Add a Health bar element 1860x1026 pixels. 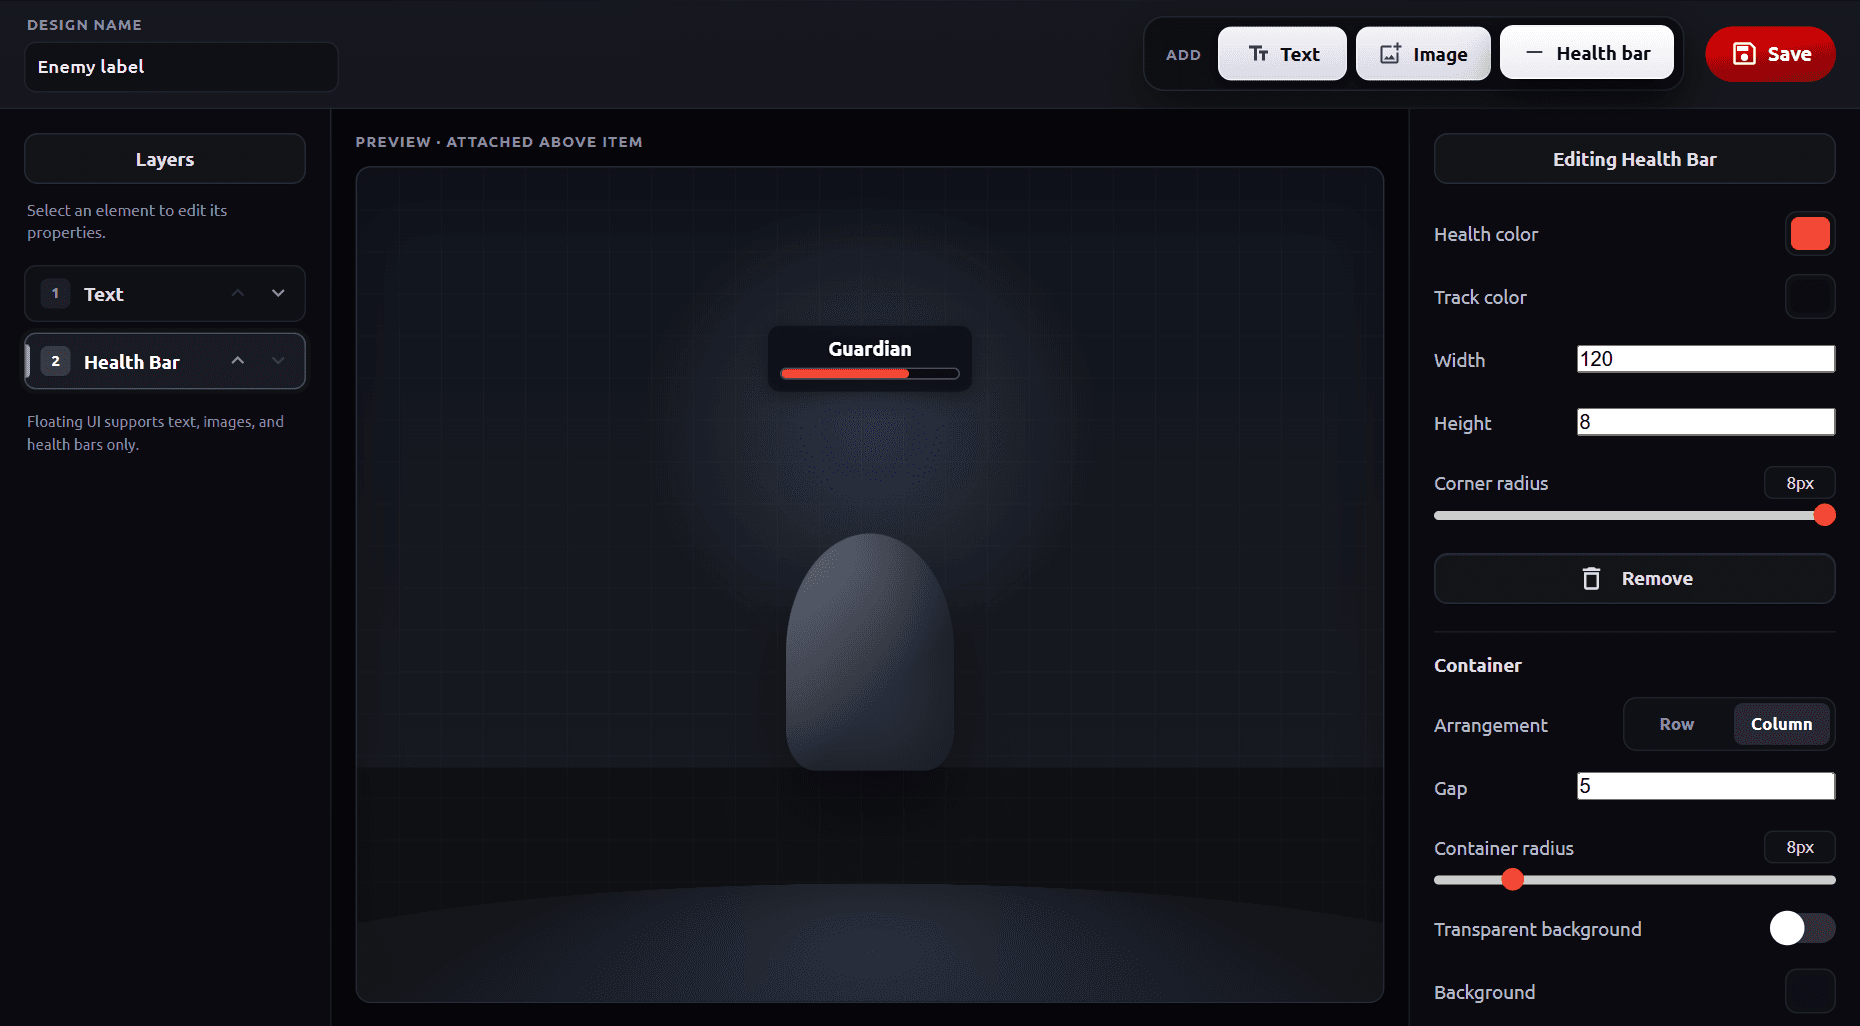click(x=1587, y=53)
